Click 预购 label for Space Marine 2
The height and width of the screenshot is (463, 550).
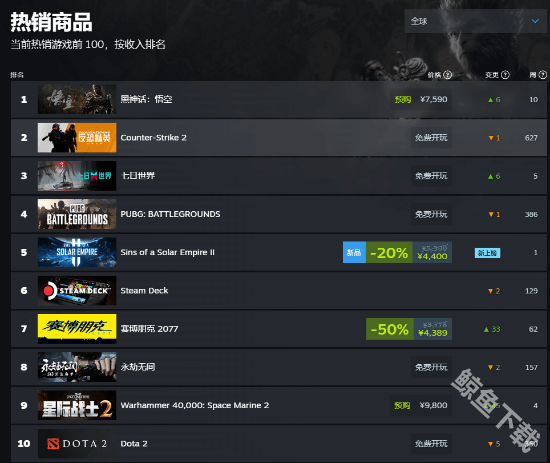coord(402,405)
